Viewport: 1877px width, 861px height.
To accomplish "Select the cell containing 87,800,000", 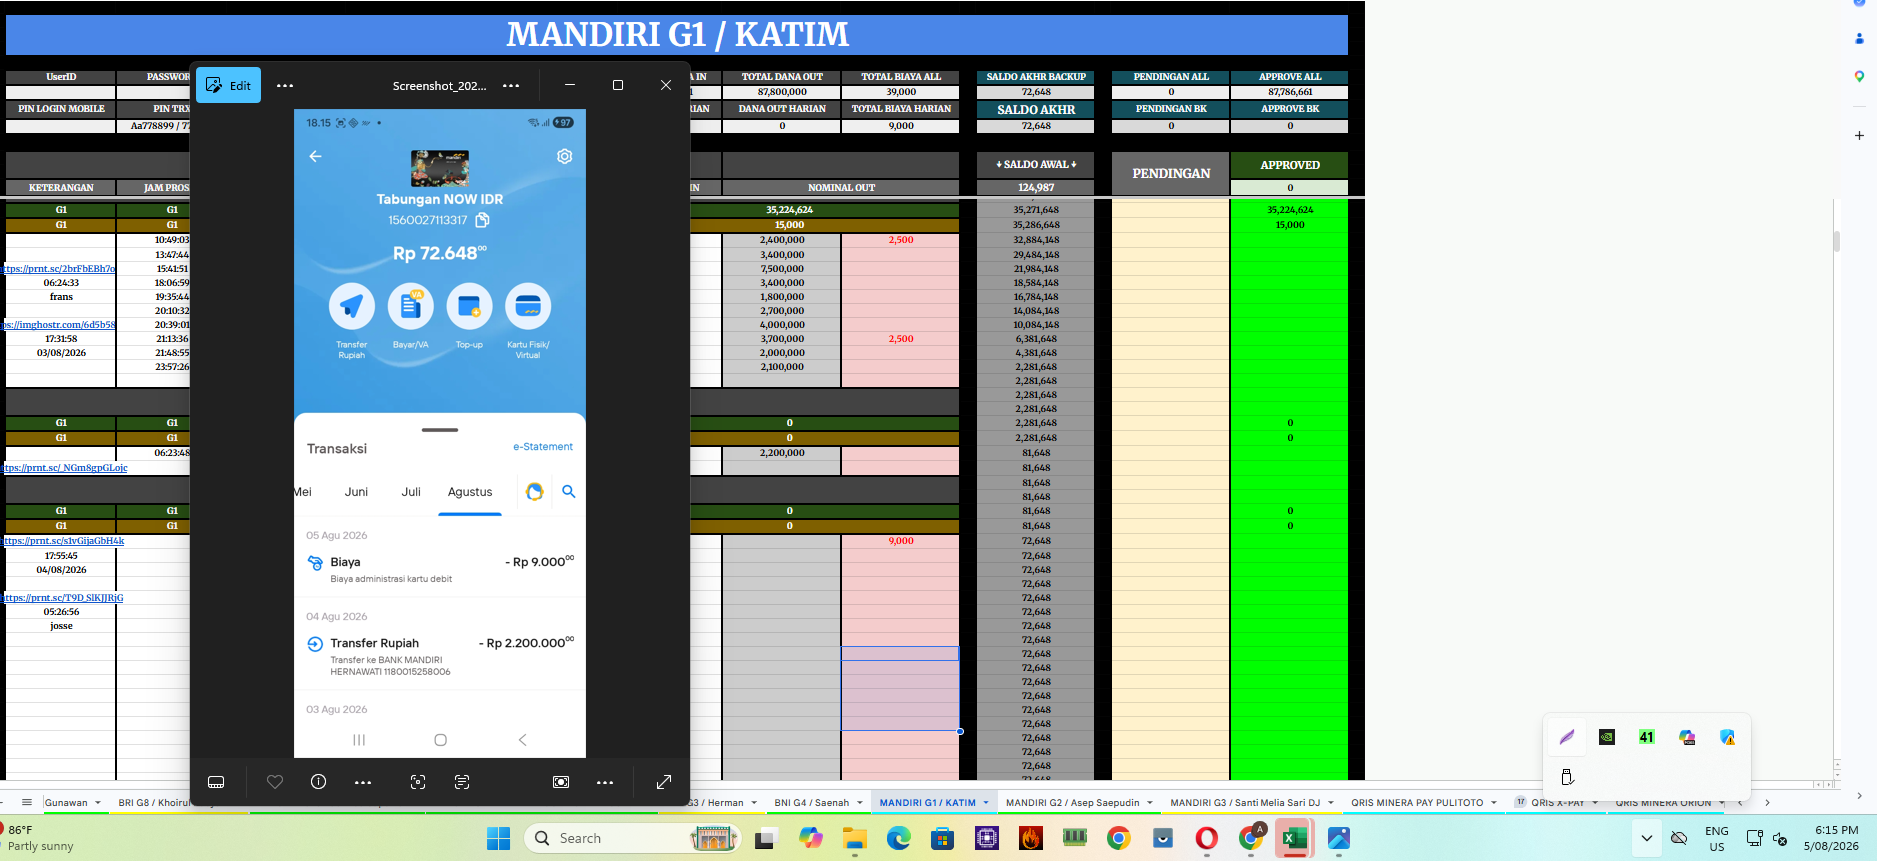I will click(782, 92).
